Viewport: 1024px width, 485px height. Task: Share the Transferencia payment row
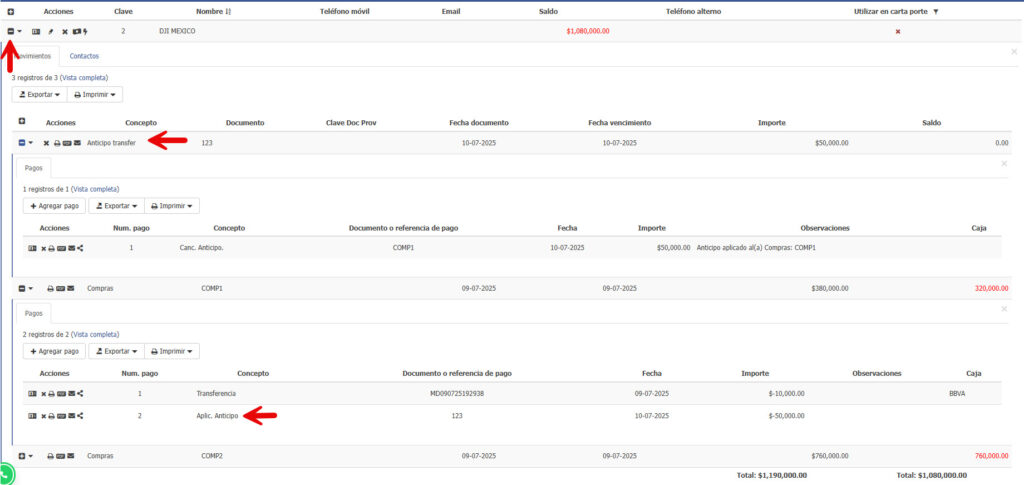79,393
